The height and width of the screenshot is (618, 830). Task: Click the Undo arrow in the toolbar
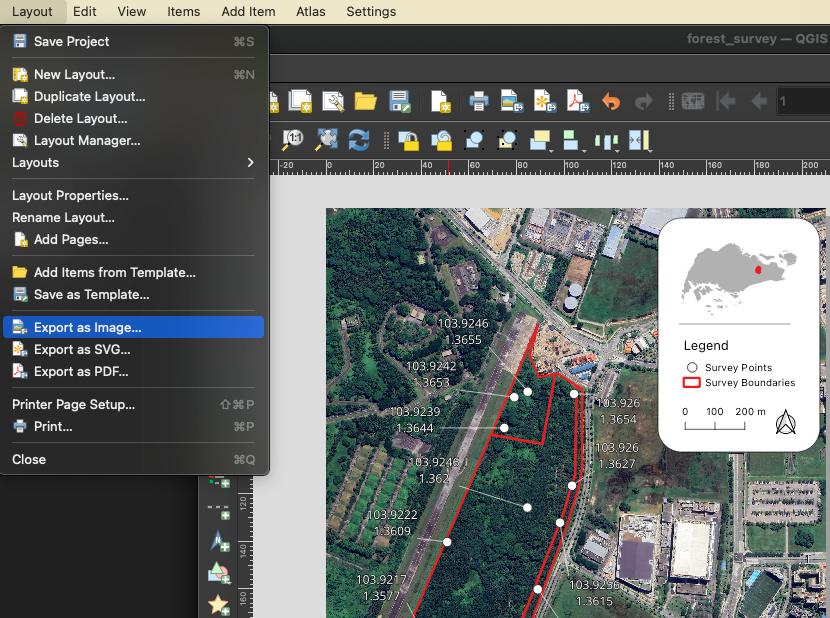[x=611, y=101]
